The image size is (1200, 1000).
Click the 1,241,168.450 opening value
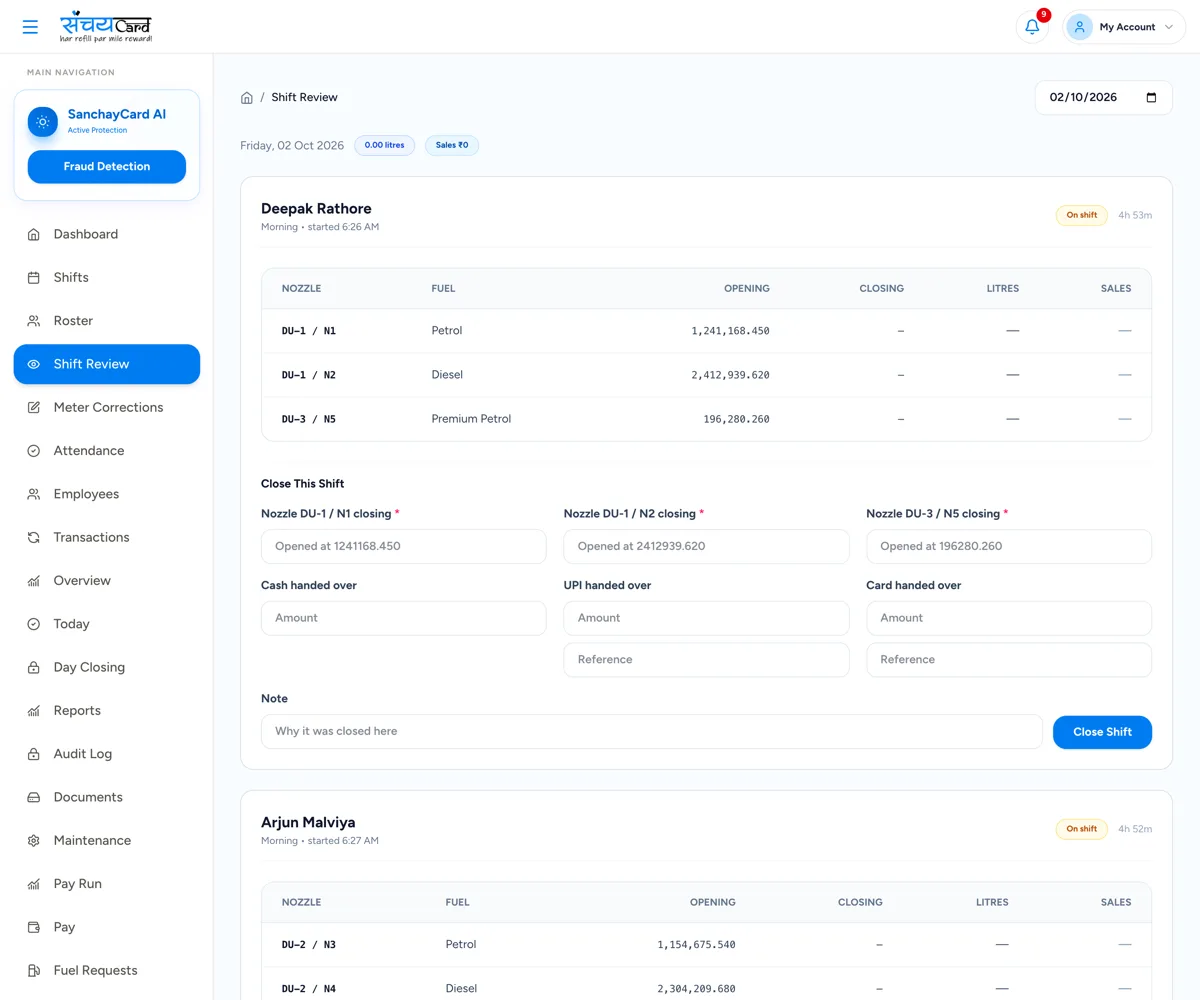(x=730, y=331)
